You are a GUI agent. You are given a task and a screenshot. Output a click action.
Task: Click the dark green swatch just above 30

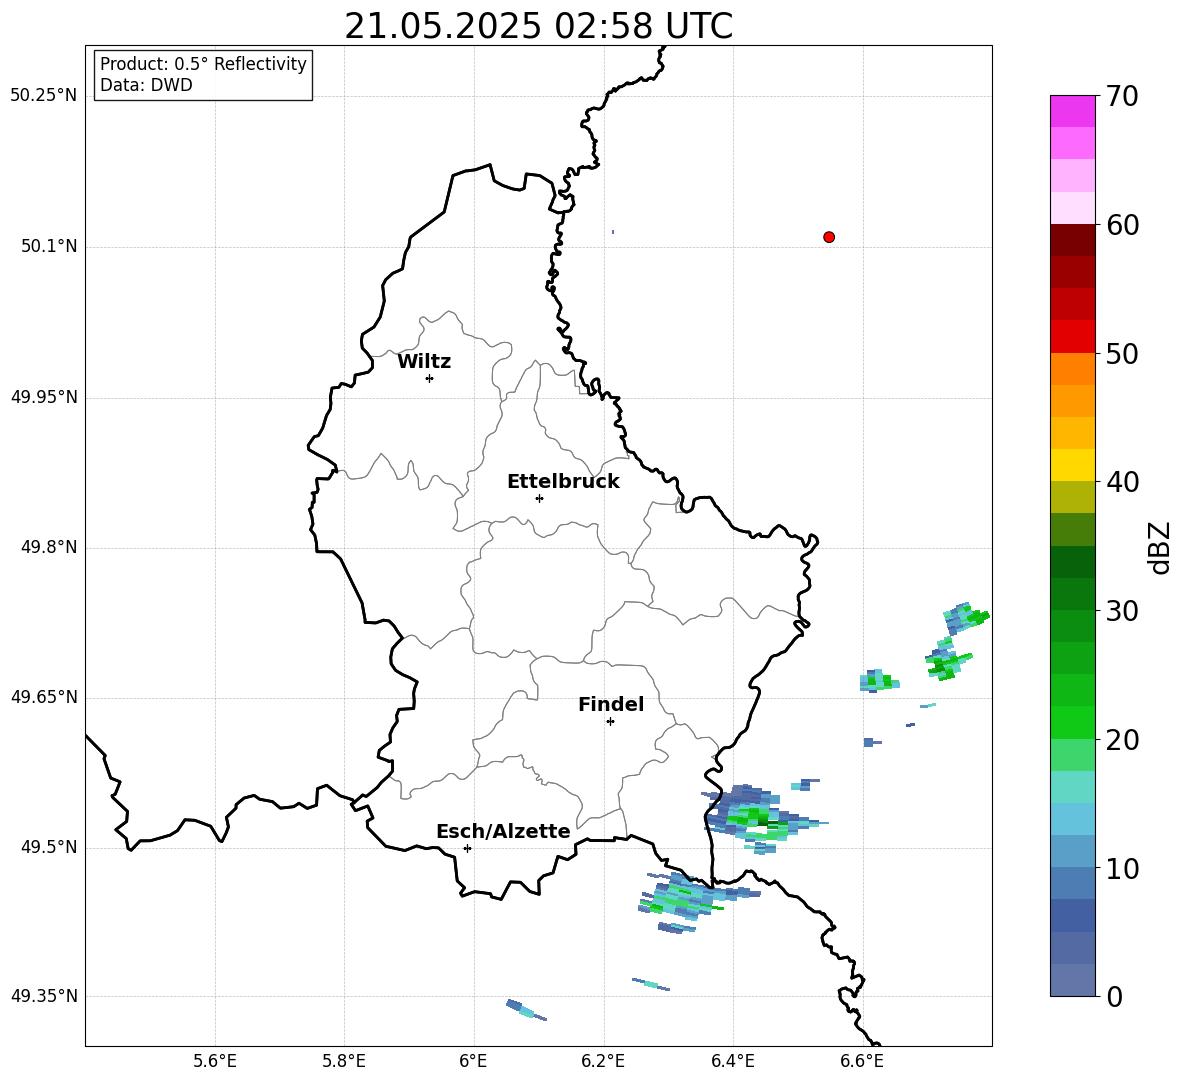(1072, 594)
